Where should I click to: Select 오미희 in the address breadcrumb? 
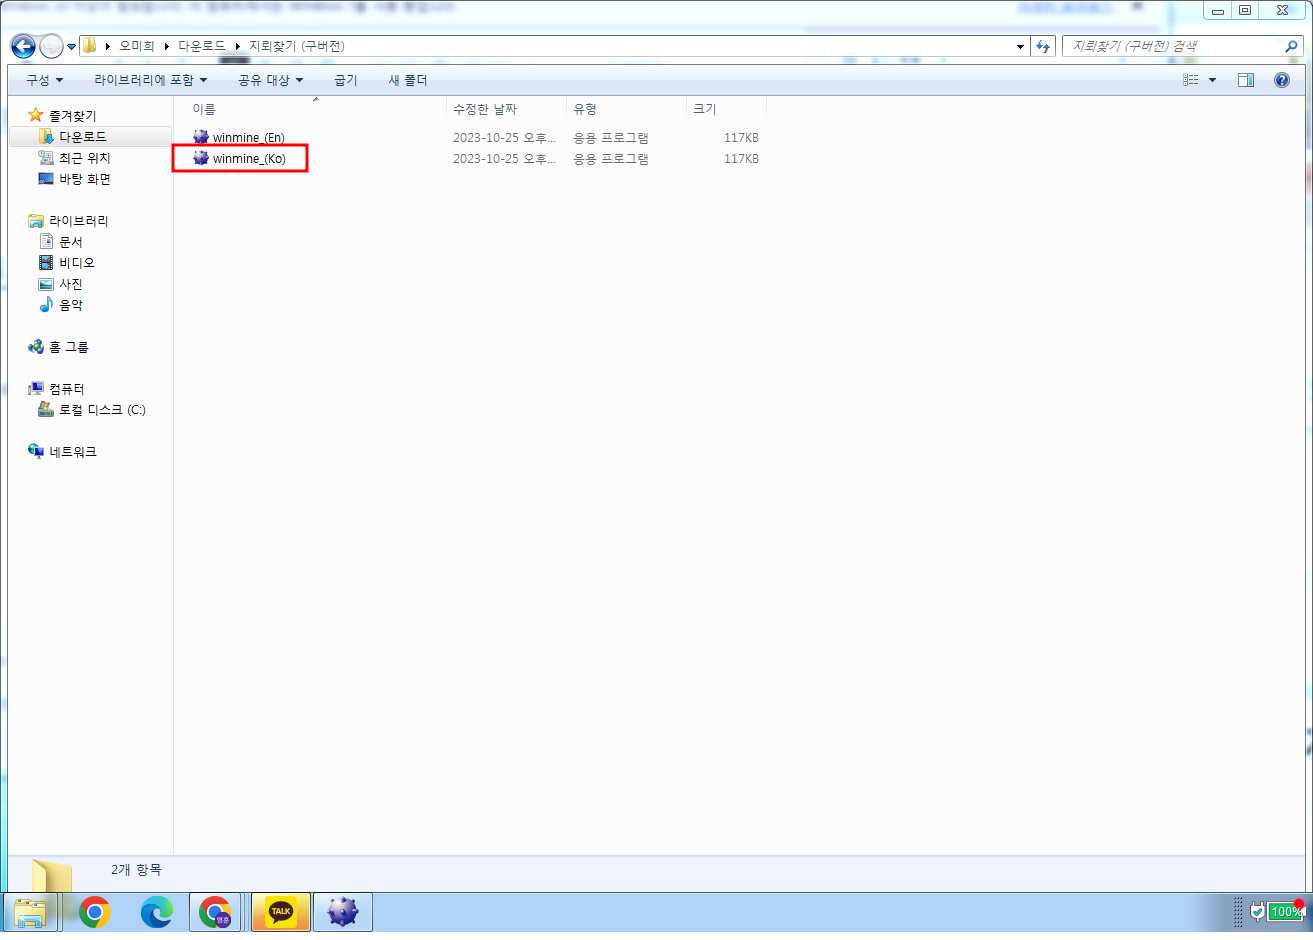(137, 46)
